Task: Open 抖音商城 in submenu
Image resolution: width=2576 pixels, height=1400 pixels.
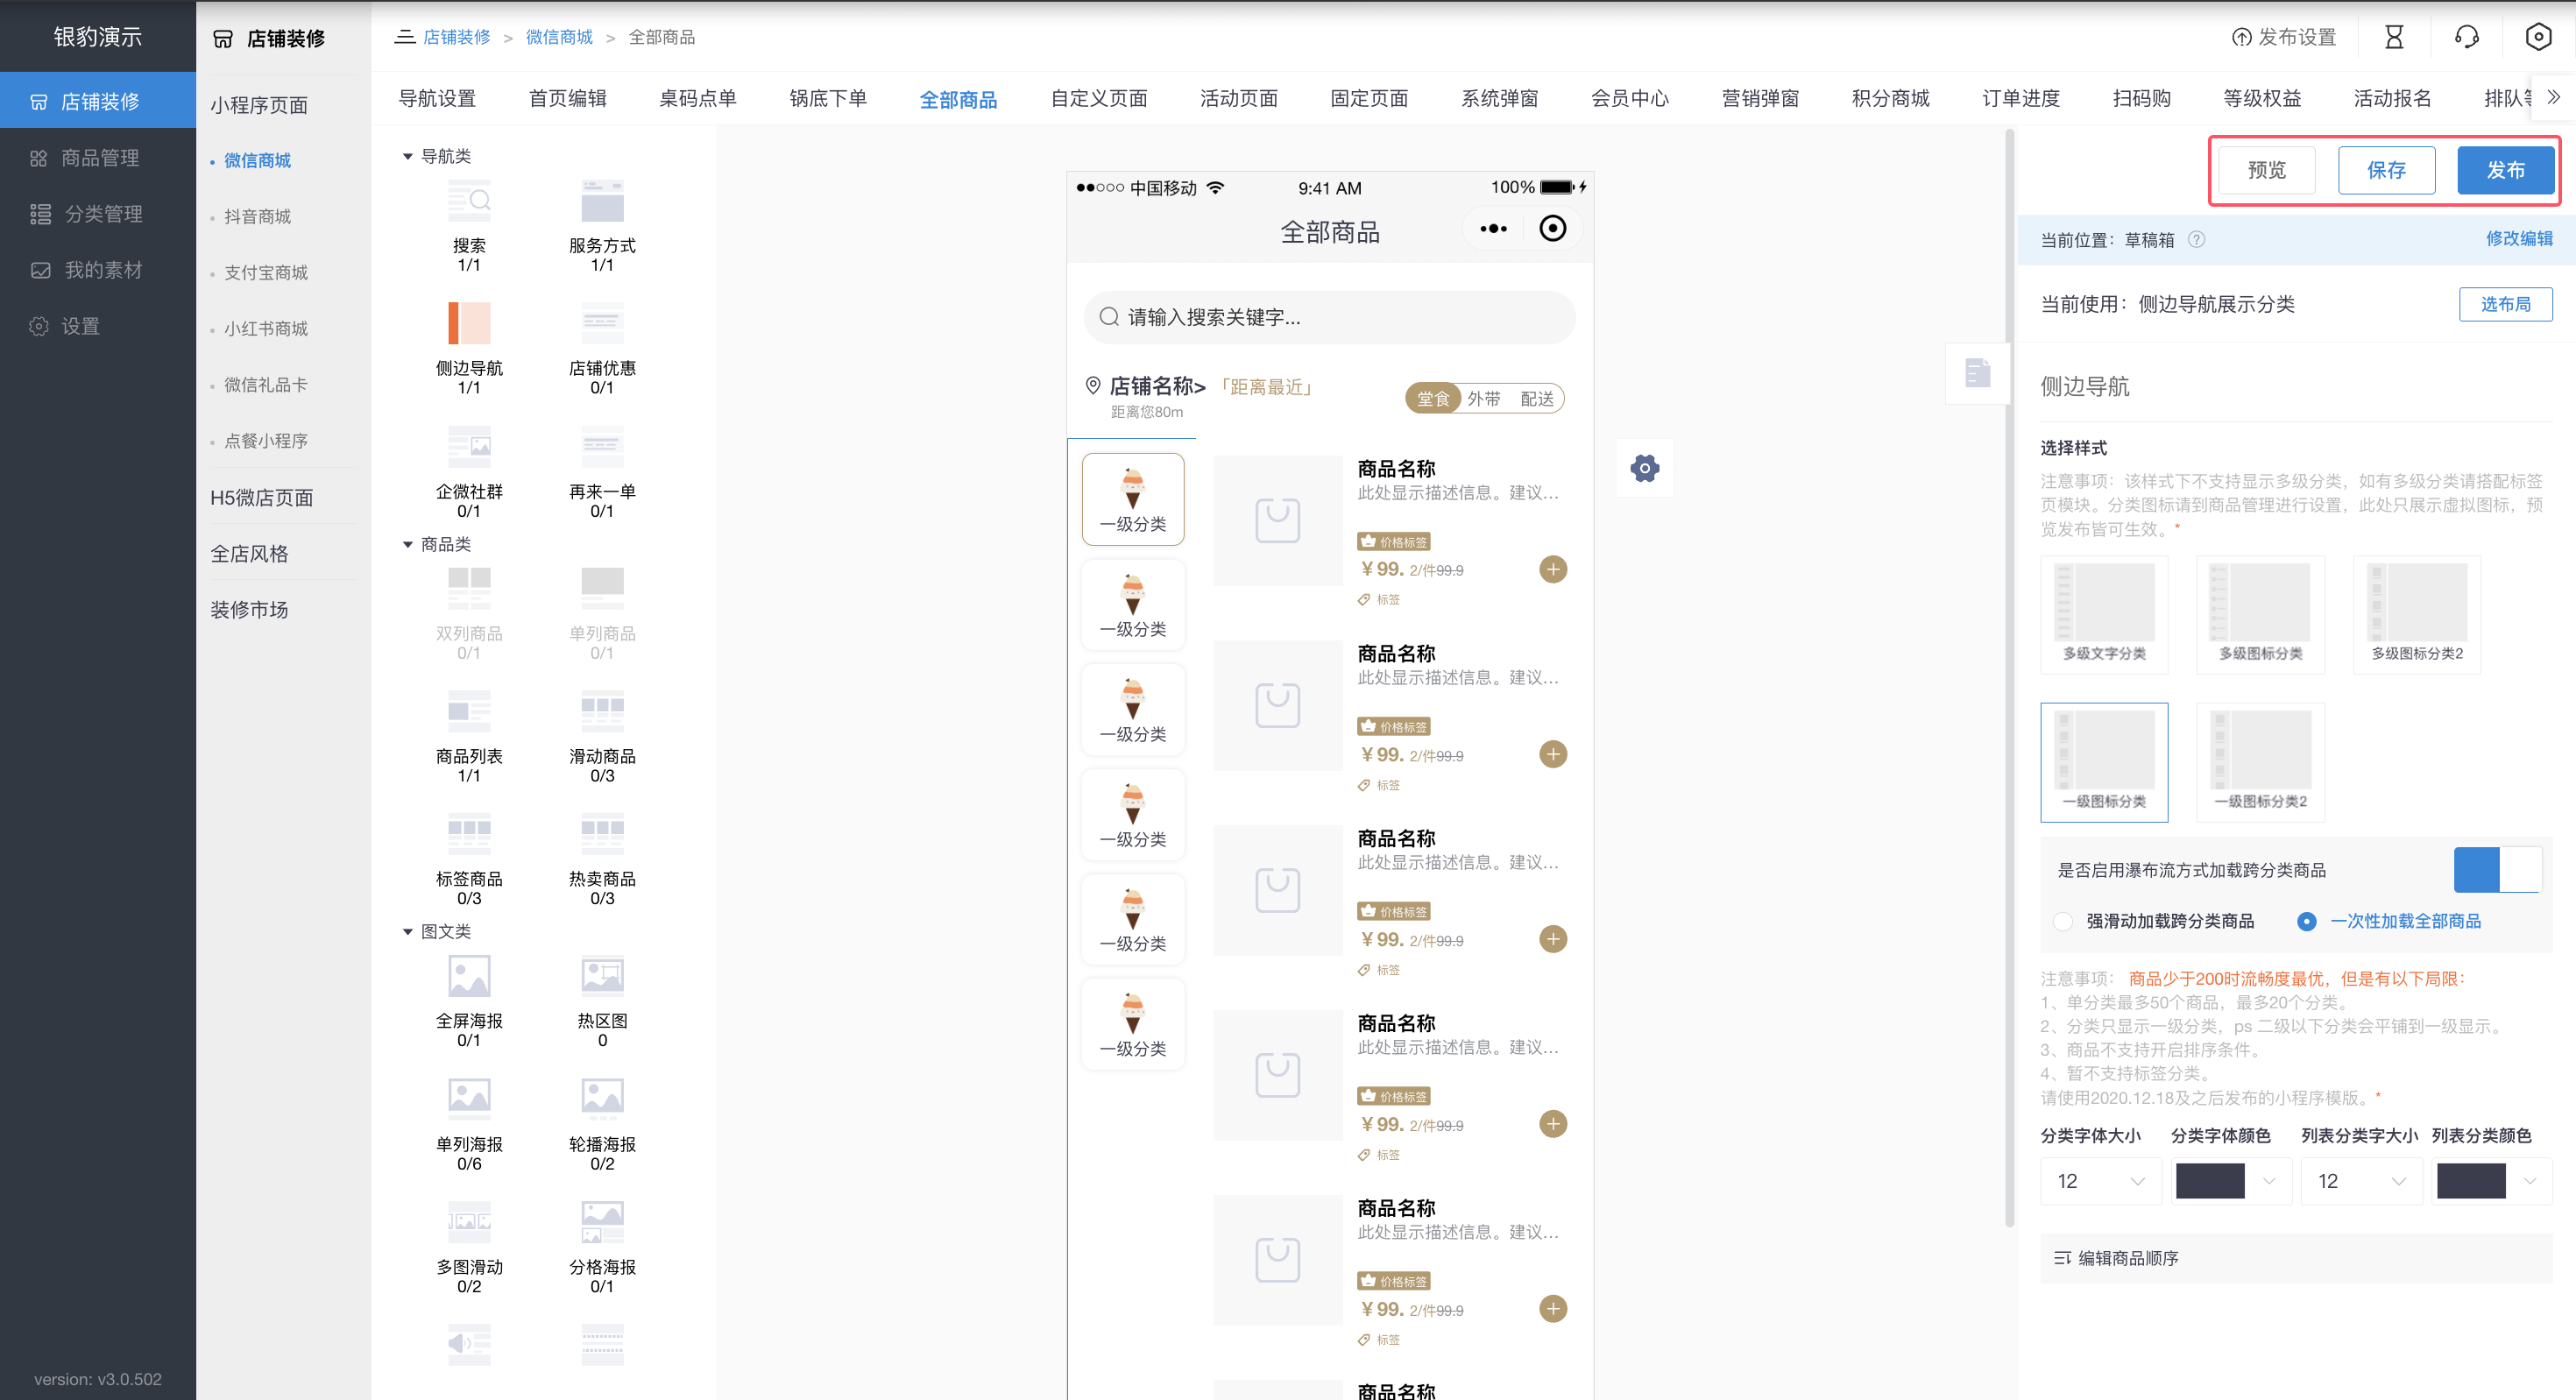Action: [257, 217]
